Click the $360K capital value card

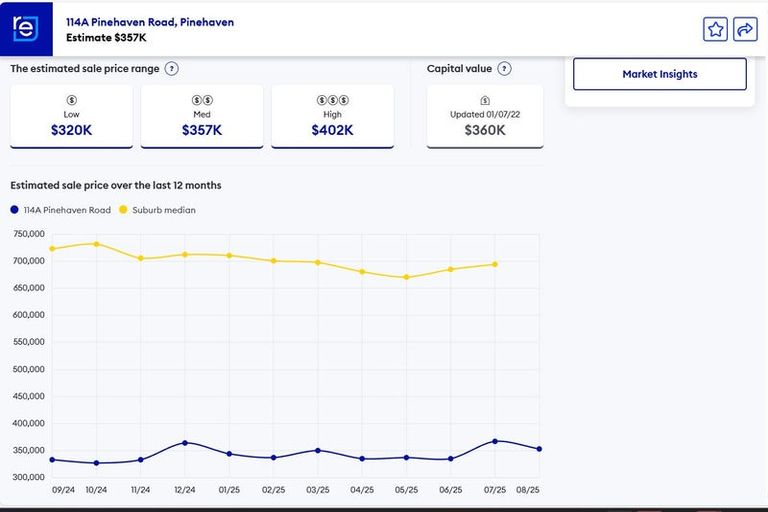[485, 117]
